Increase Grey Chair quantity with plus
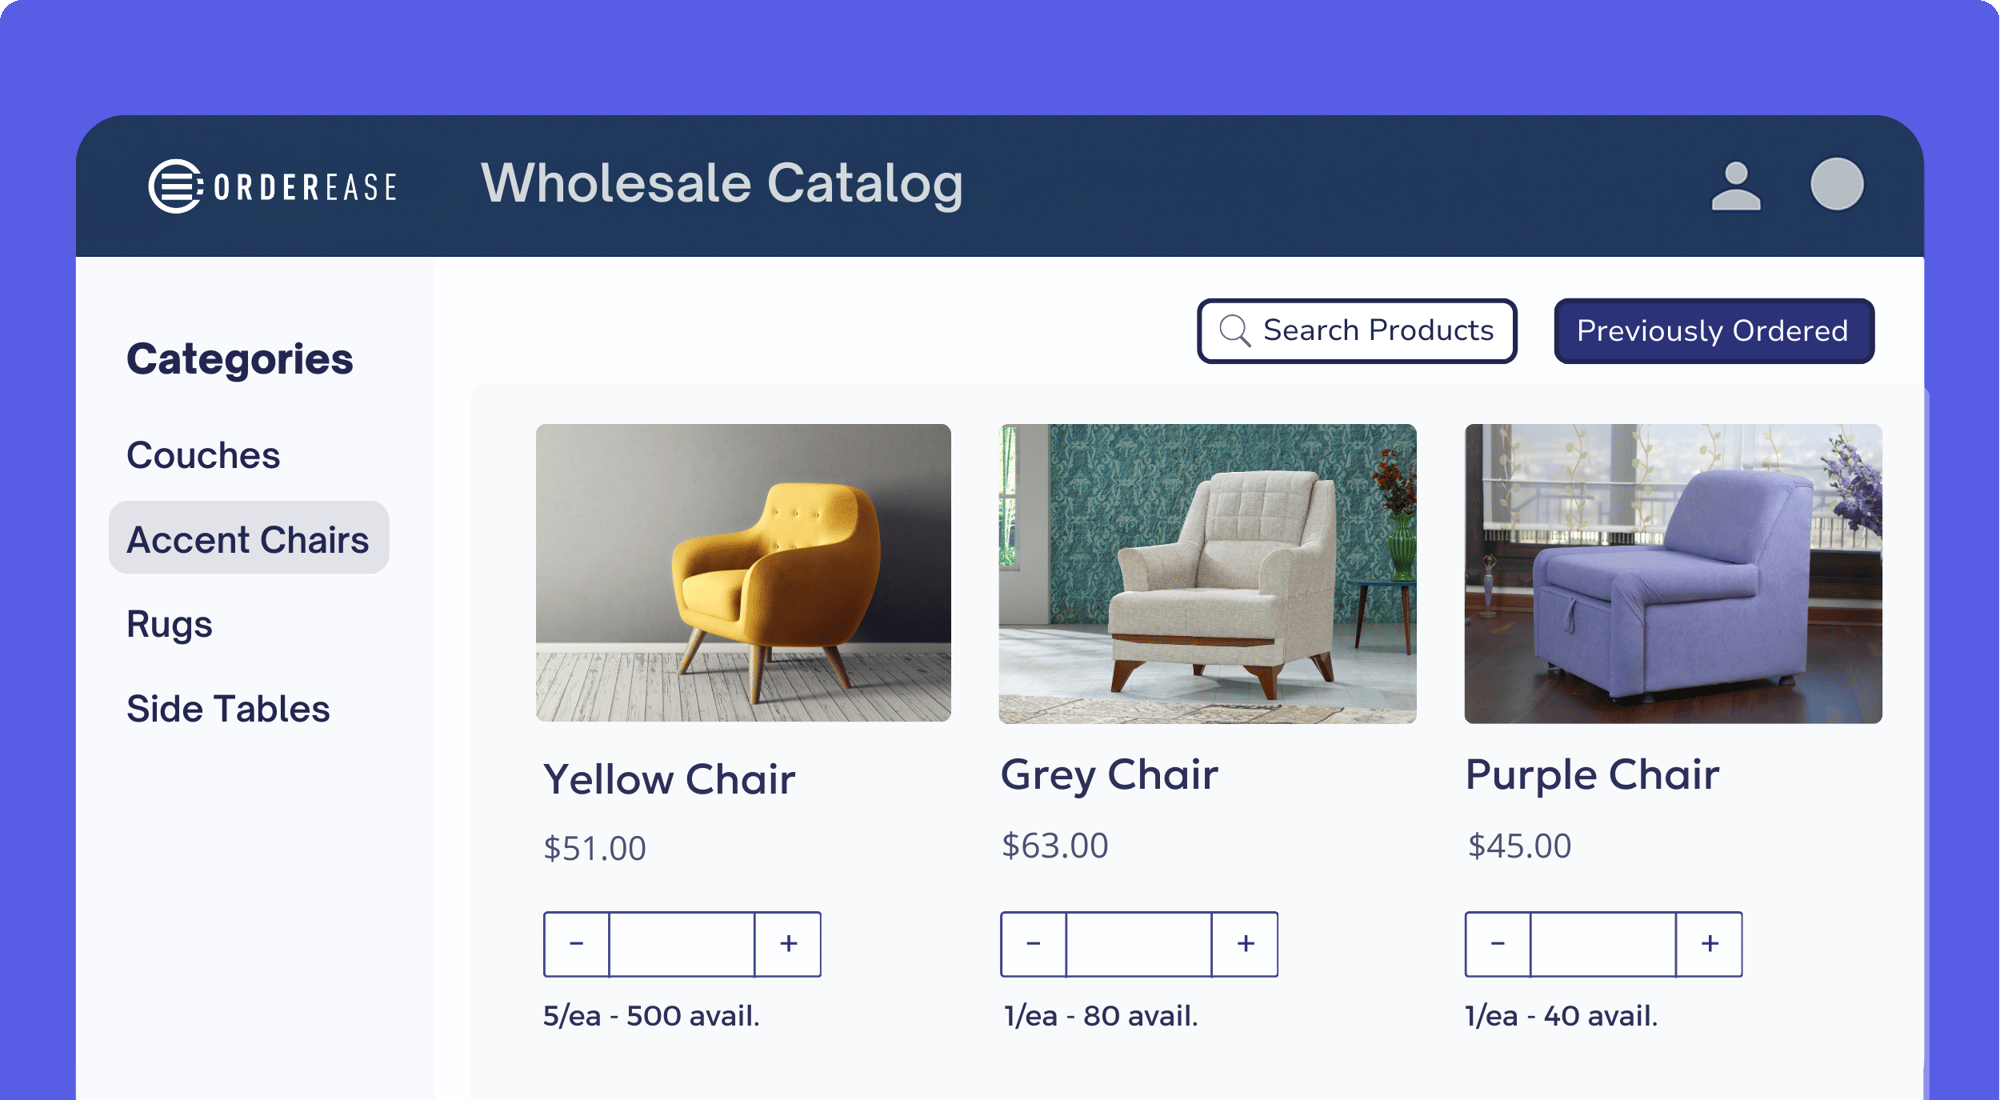This screenshot has width=2000, height=1100. click(x=1245, y=944)
